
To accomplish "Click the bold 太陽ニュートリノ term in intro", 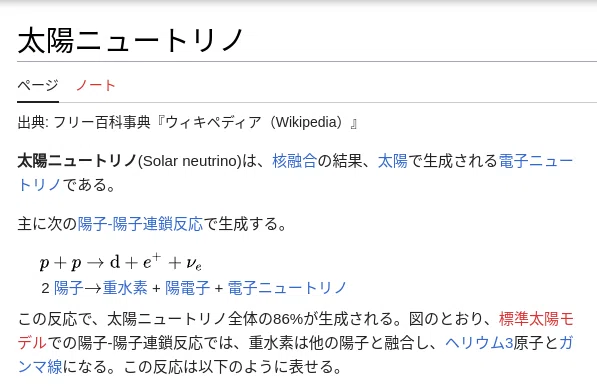I will 77,161.
